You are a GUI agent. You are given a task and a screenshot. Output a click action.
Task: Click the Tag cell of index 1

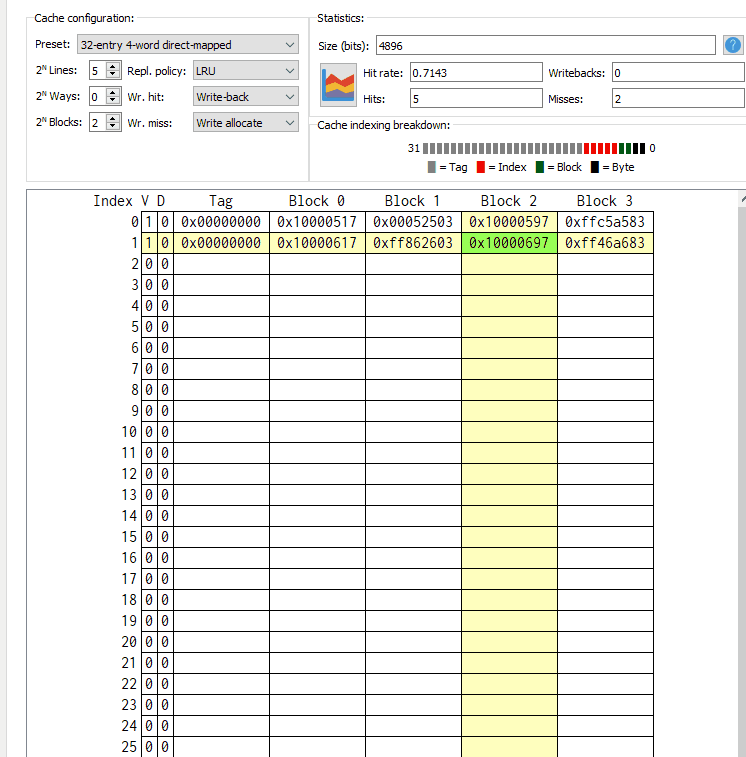(x=221, y=243)
